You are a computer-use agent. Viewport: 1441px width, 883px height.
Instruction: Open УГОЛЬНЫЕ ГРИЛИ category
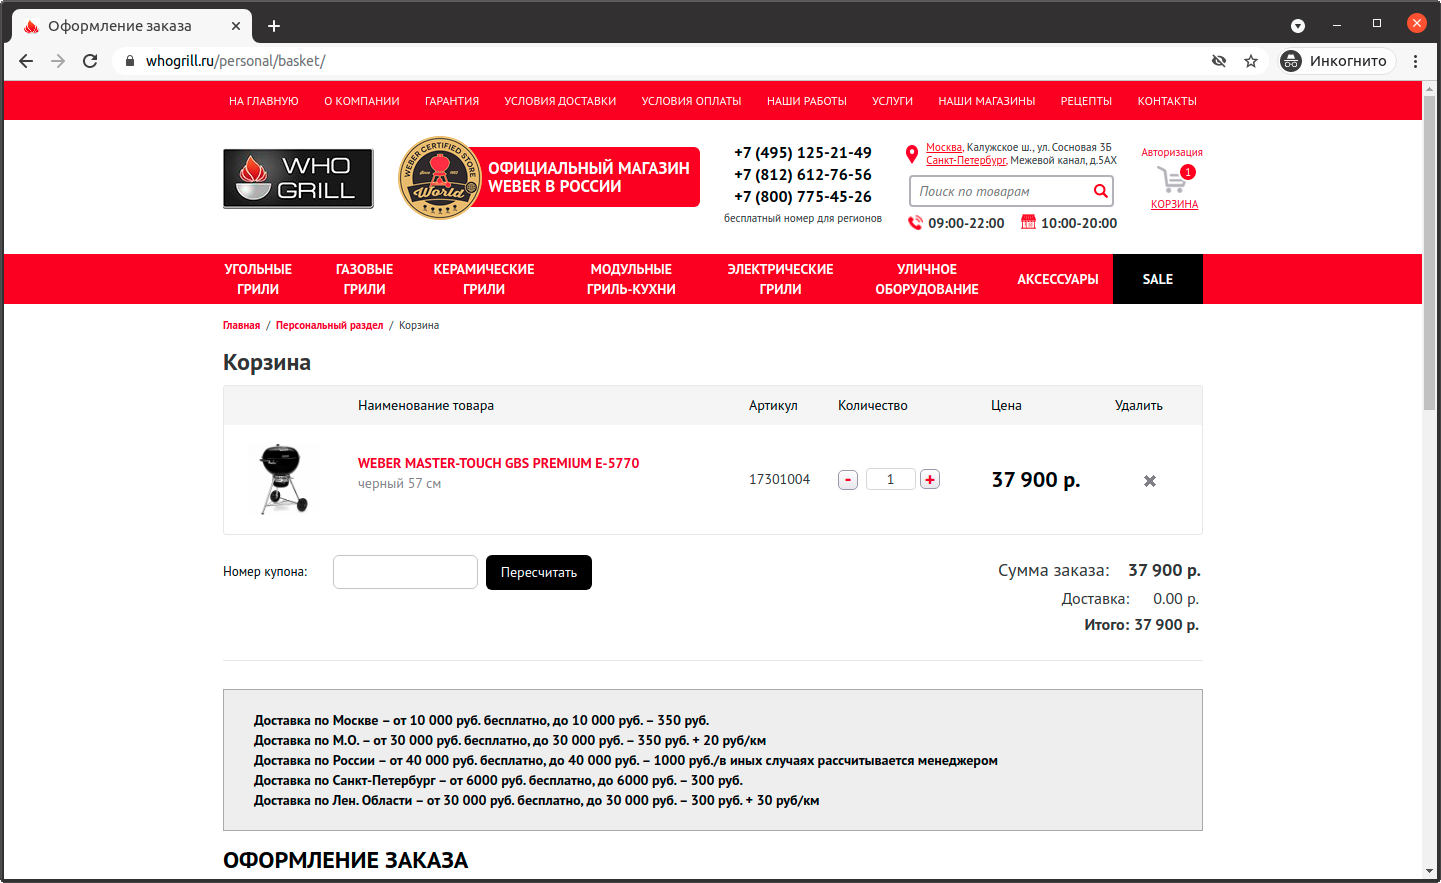[258, 279]
